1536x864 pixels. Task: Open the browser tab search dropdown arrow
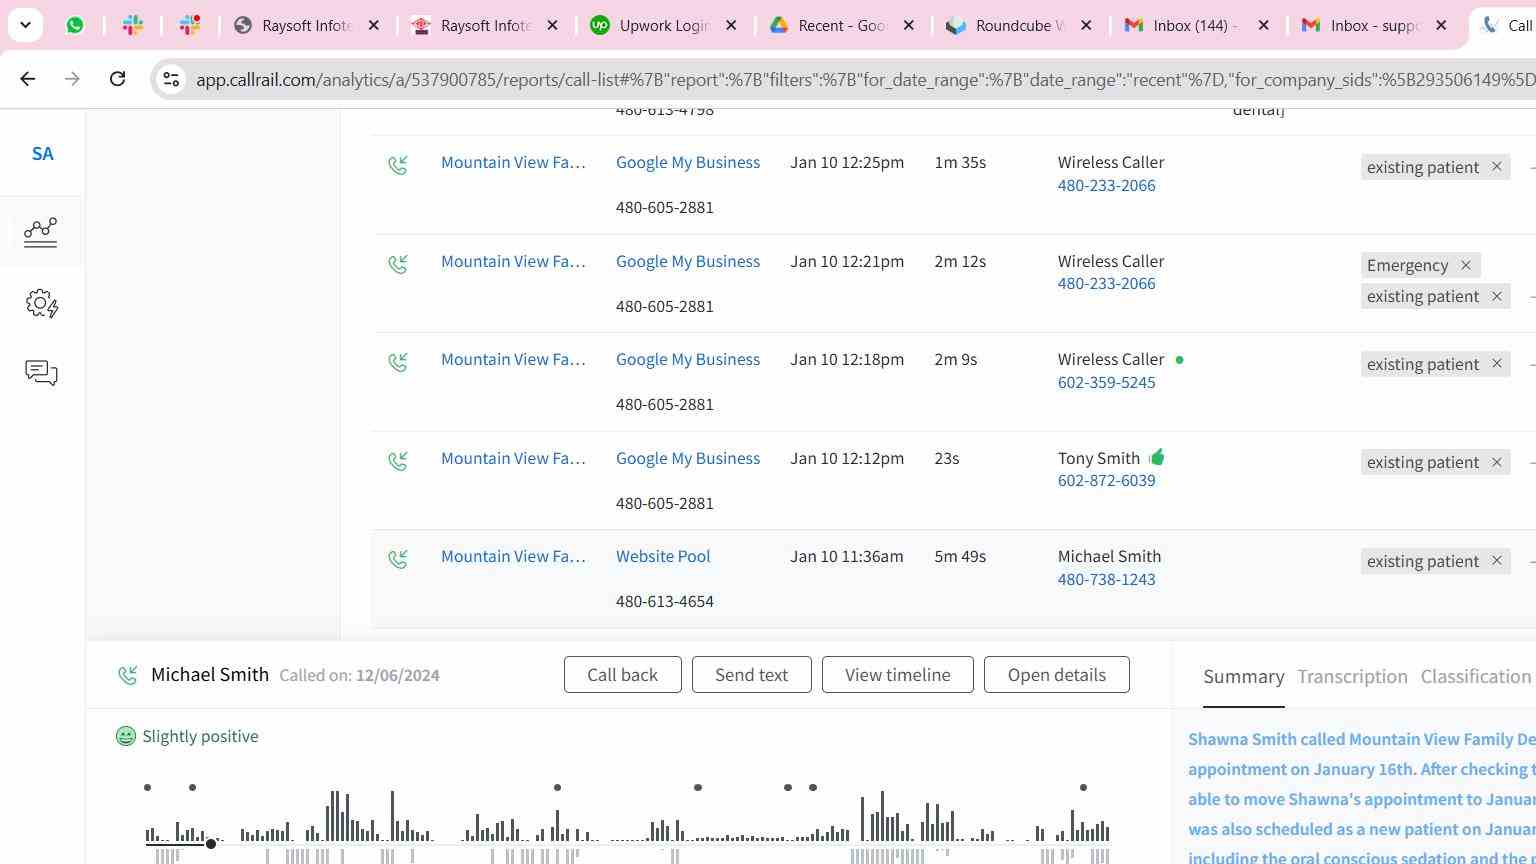pos(25,25)
